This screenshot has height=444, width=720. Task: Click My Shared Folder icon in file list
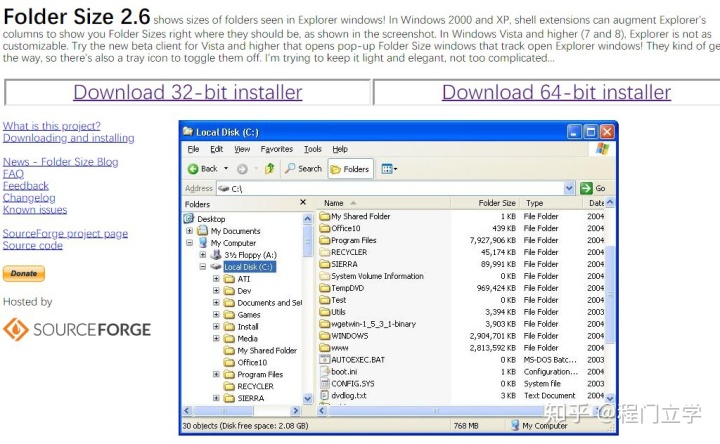[x=325, y=216]
